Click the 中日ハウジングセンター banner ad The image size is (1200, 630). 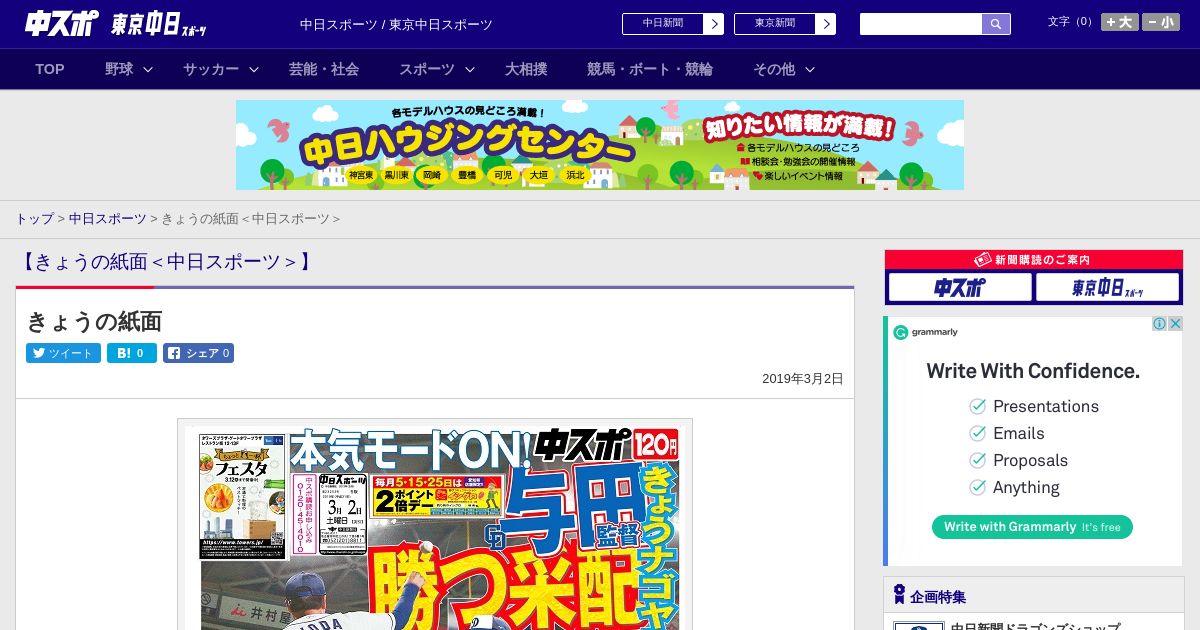tap(600, 145)
